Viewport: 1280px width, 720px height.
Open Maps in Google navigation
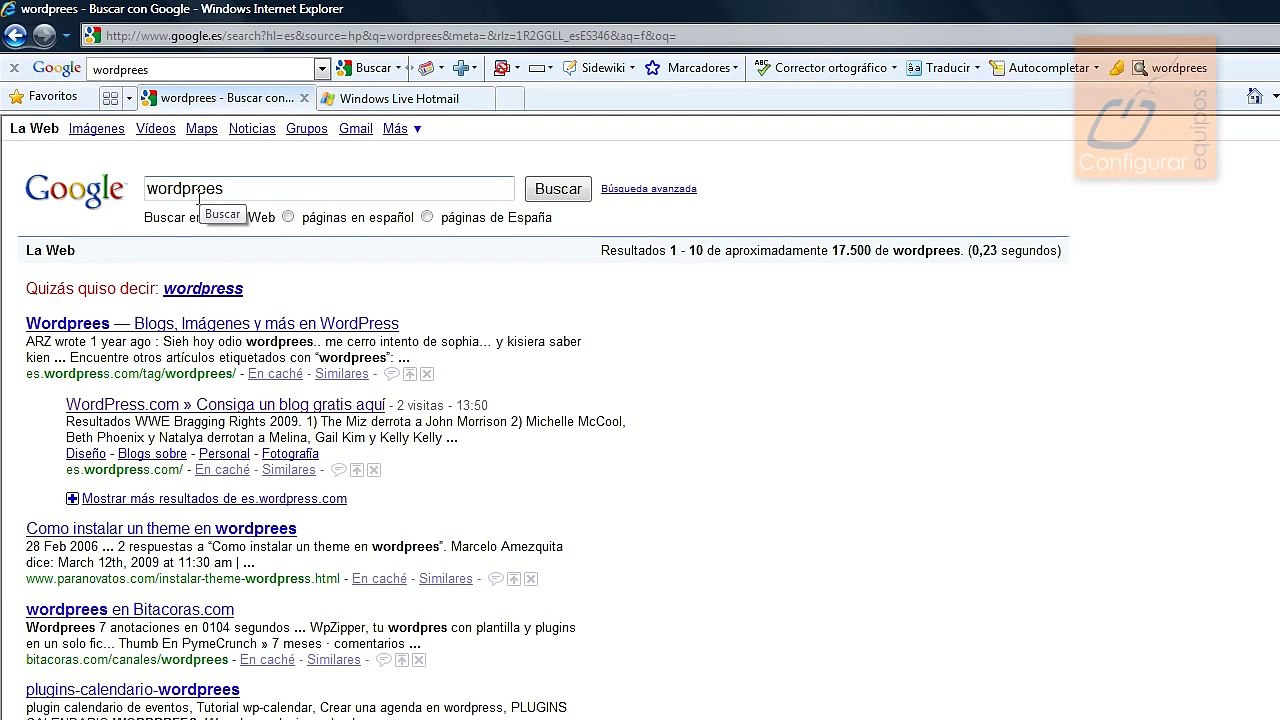(202, 129)
